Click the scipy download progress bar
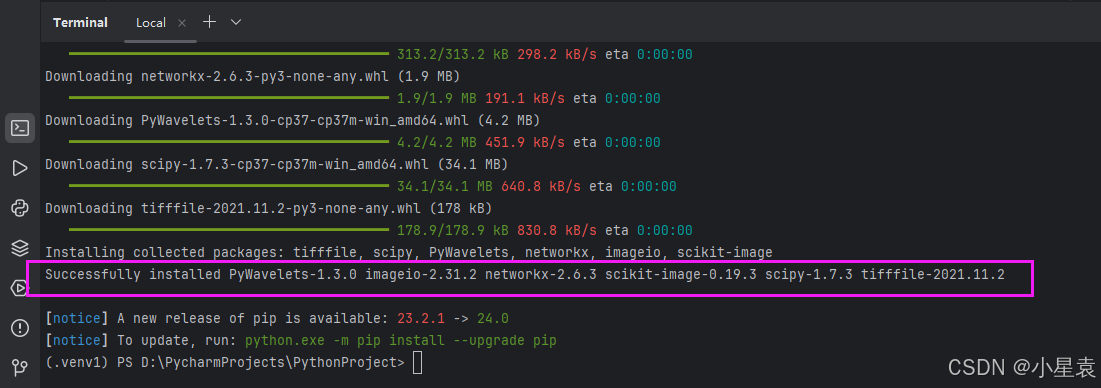Viewport: 1101px width, 388px height. (x=229, y=186)
